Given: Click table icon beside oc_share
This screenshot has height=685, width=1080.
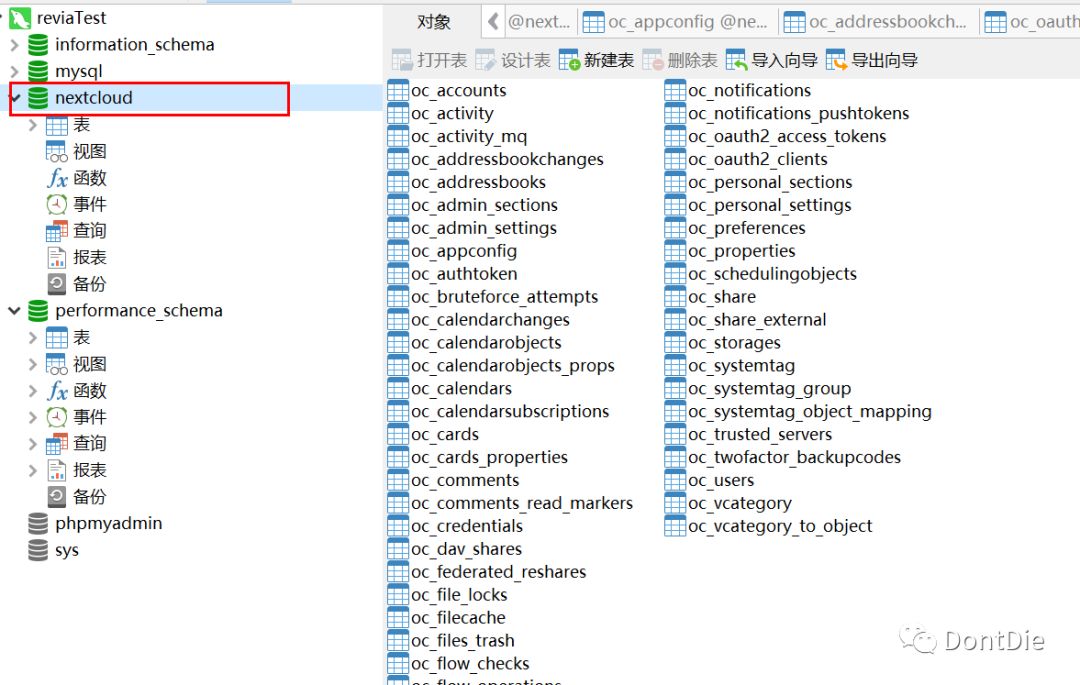Looking at the screenshot, I should pyautogui.click(x=675, y=297).
